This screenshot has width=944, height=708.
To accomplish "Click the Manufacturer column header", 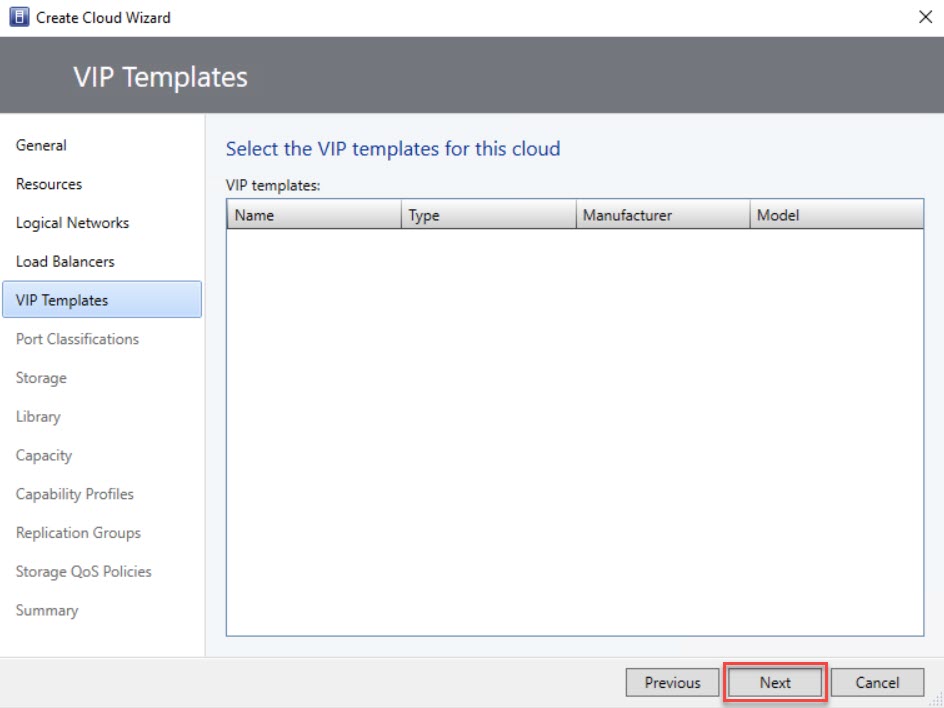I will 661,215.
